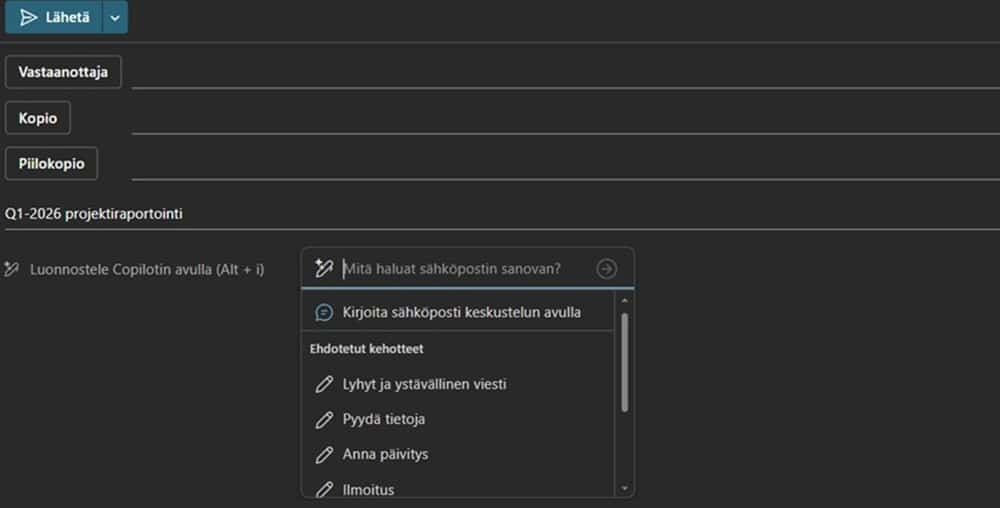Choose Pyydä tietoja prompt

(x=457, y=419)
